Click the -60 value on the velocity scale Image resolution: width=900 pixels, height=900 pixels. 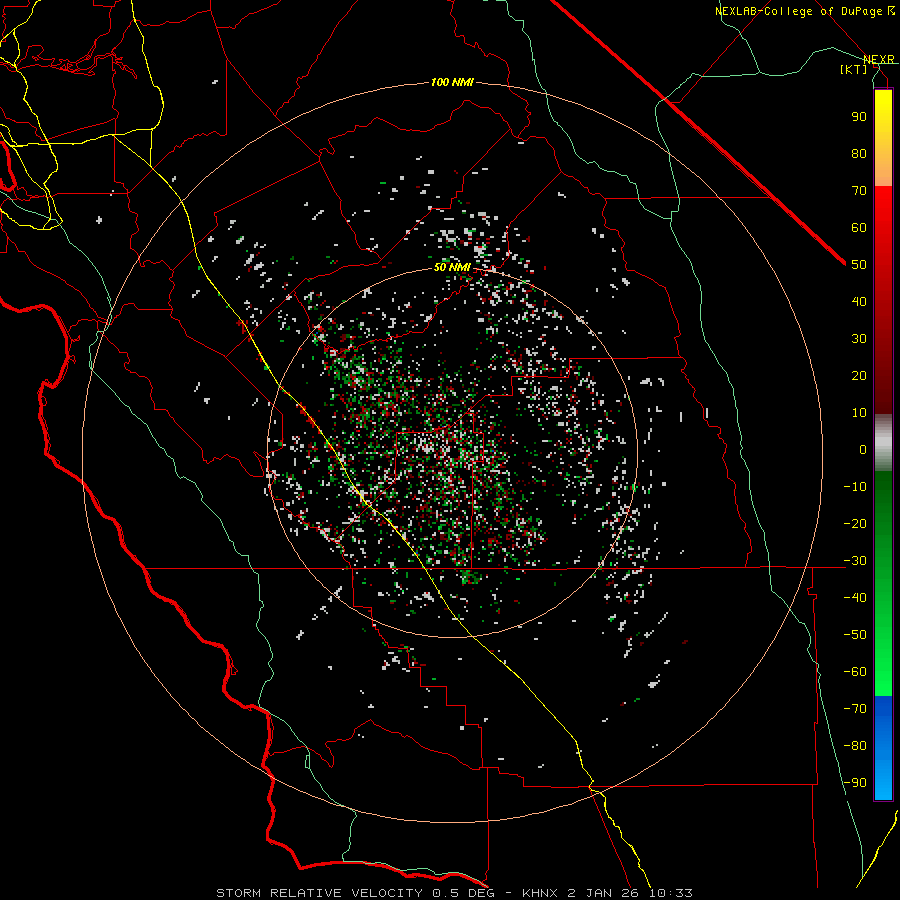tap(855, 672)
